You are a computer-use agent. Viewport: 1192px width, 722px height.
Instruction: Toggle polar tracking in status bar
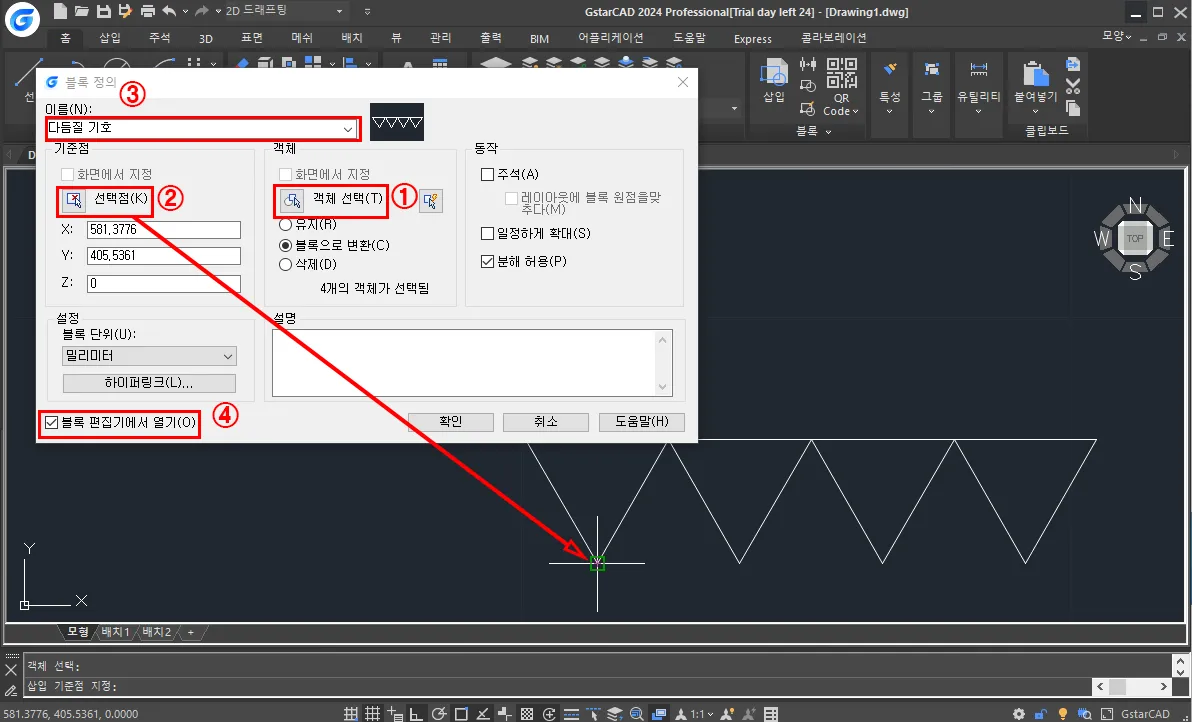click(439, 714)
